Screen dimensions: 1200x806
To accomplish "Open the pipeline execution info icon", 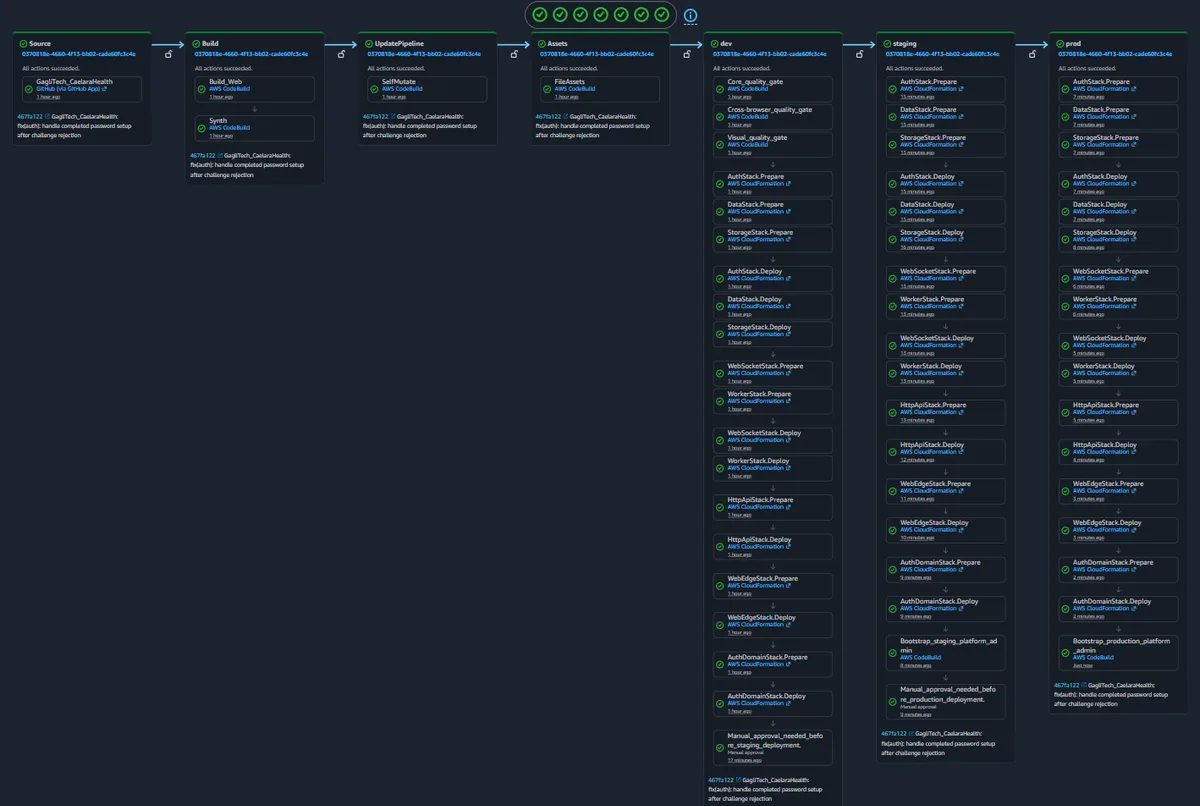I will tap(691, 15).
